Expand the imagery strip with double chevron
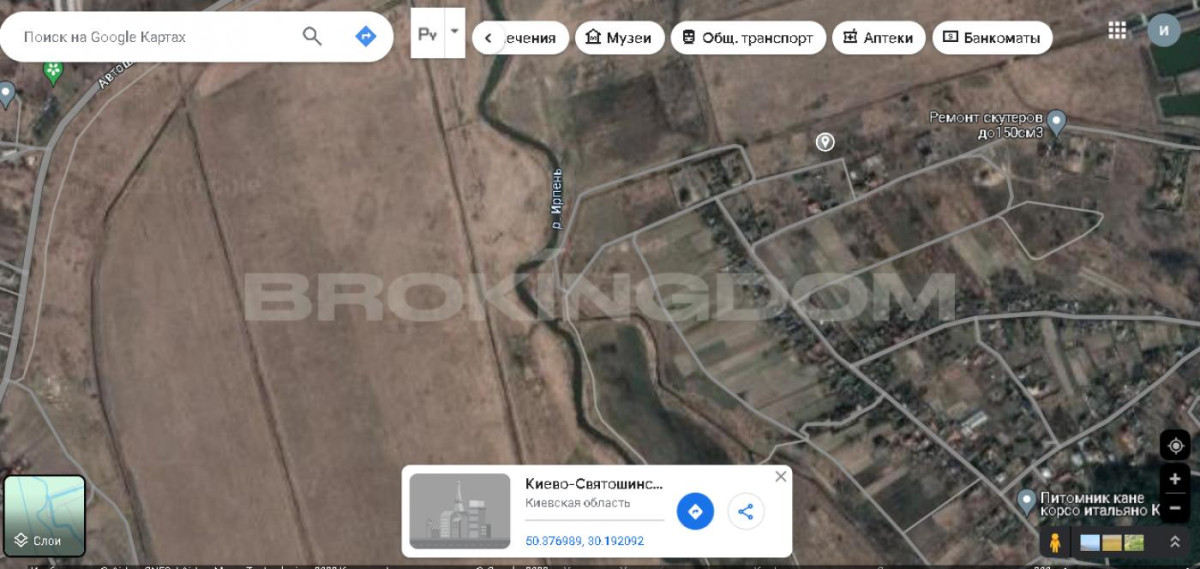This screenshot has height=569, width=1200. tap(1174, 542)
